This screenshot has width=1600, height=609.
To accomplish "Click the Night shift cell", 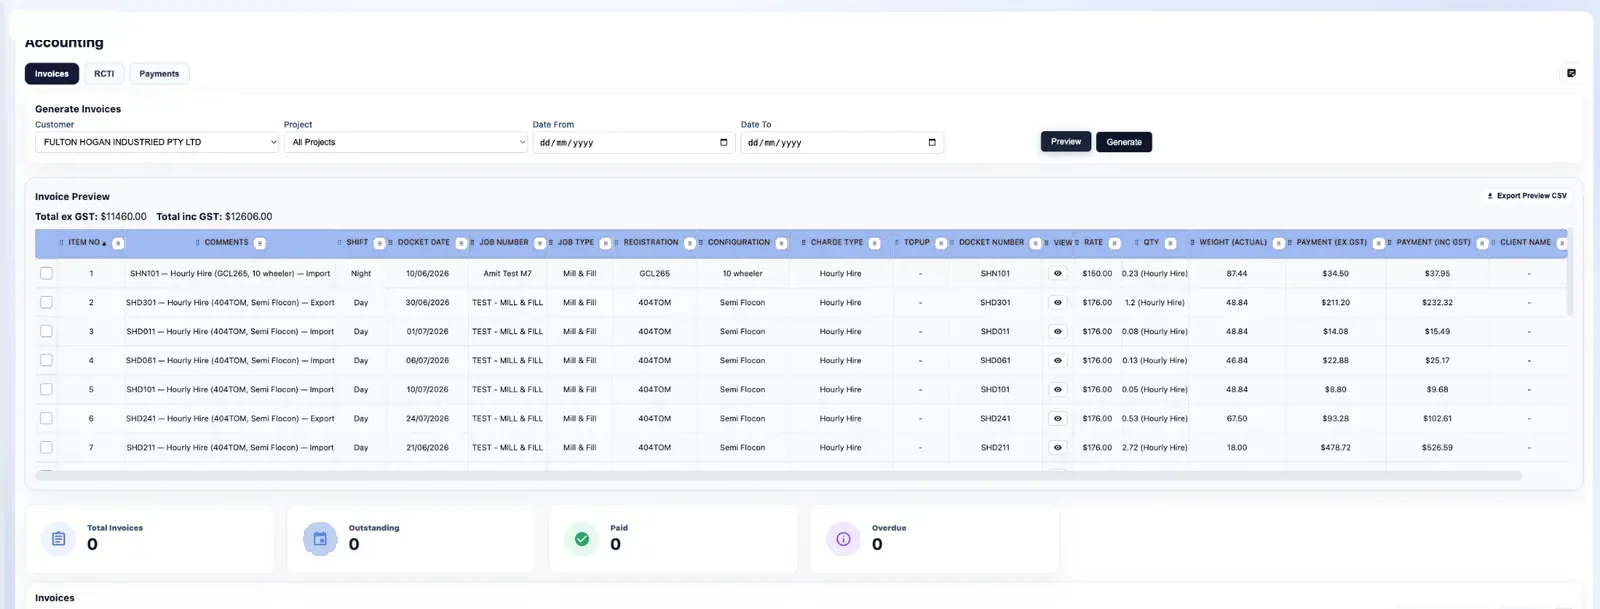I will click(361, 274).
